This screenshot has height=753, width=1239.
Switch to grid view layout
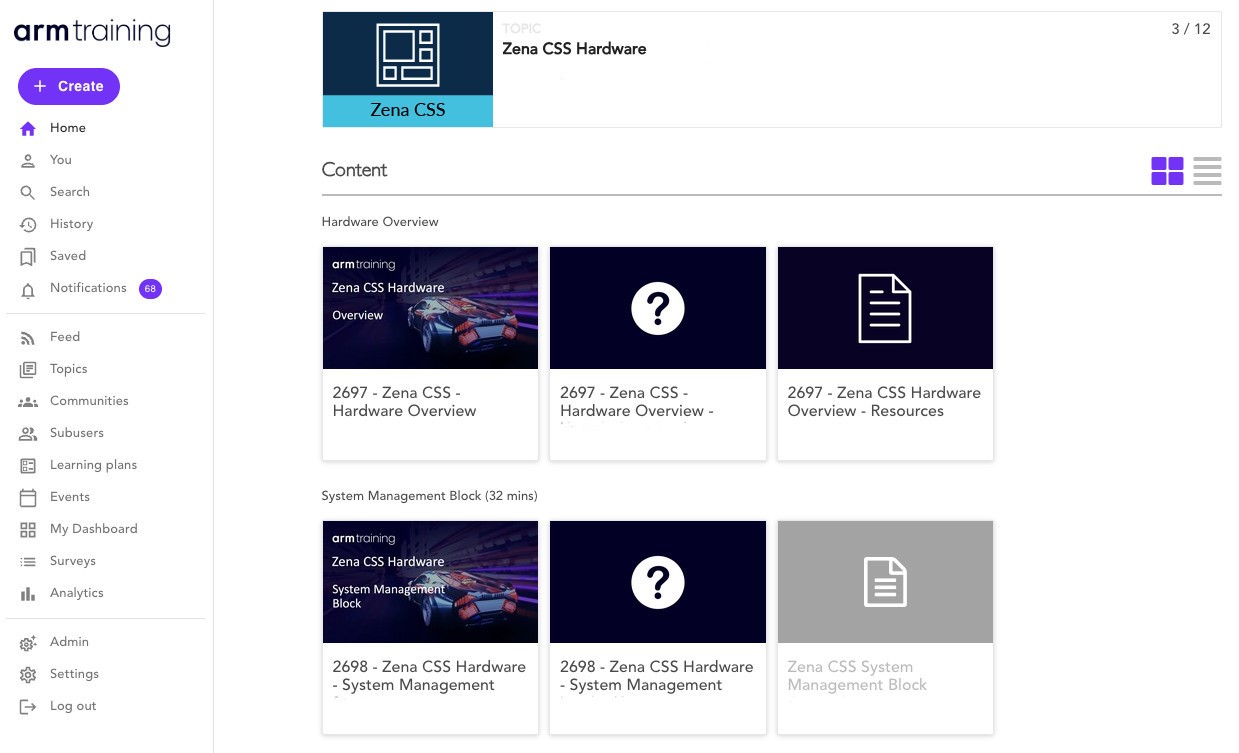(1167, 171)
